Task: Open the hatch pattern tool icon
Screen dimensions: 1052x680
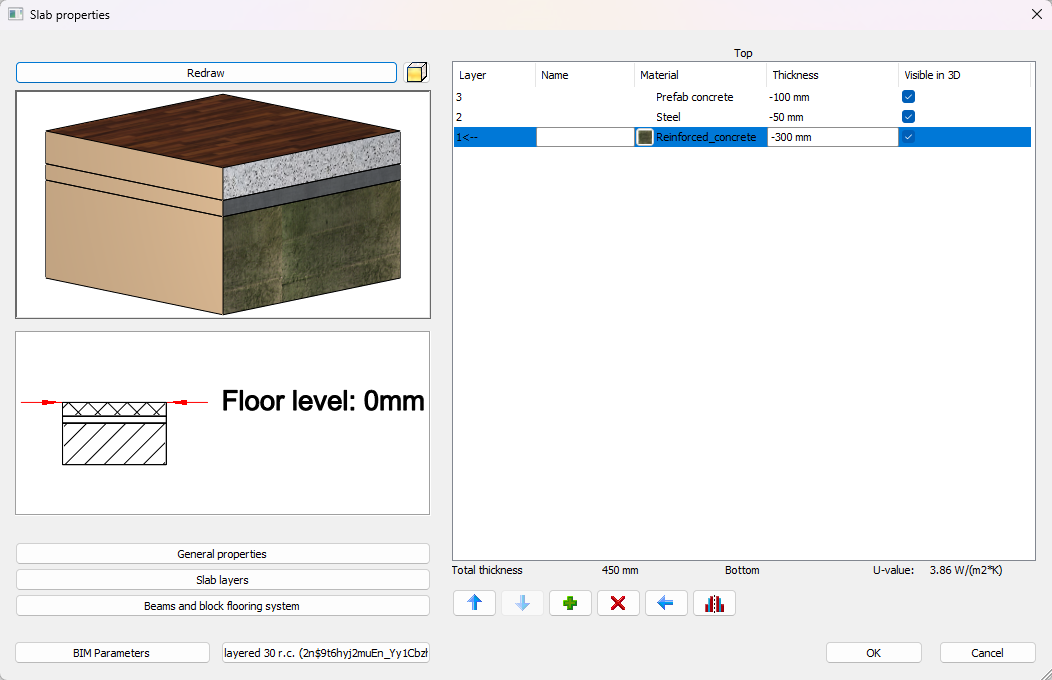Action: [714, 603]
